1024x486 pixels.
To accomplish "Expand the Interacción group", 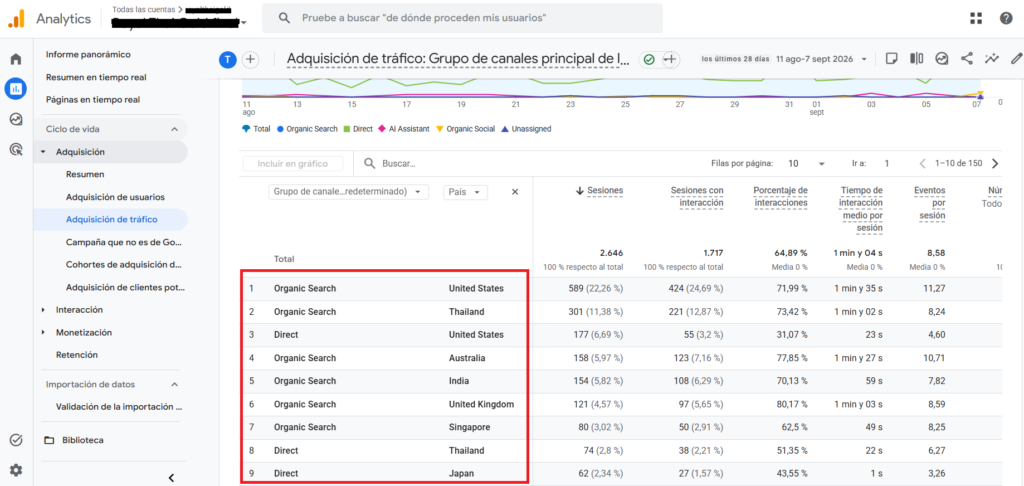I will coord(43,310).
